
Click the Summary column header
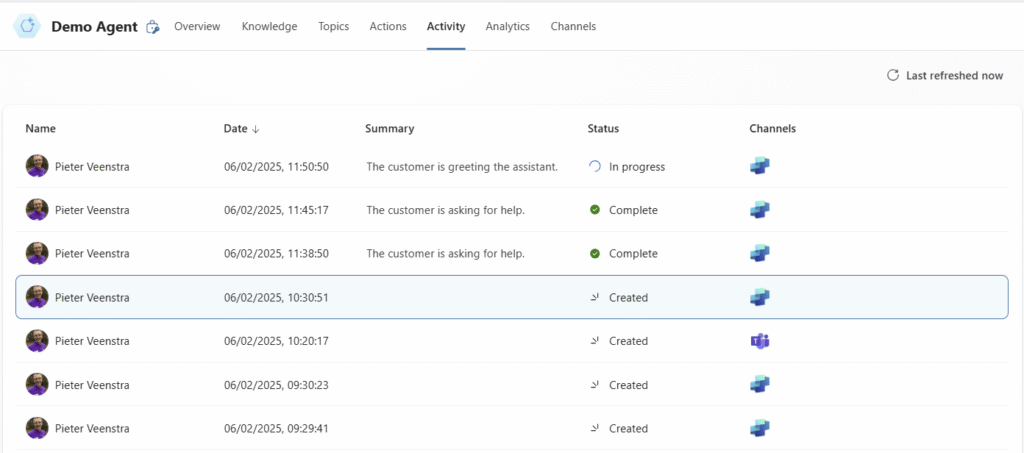tap(389, 129)
